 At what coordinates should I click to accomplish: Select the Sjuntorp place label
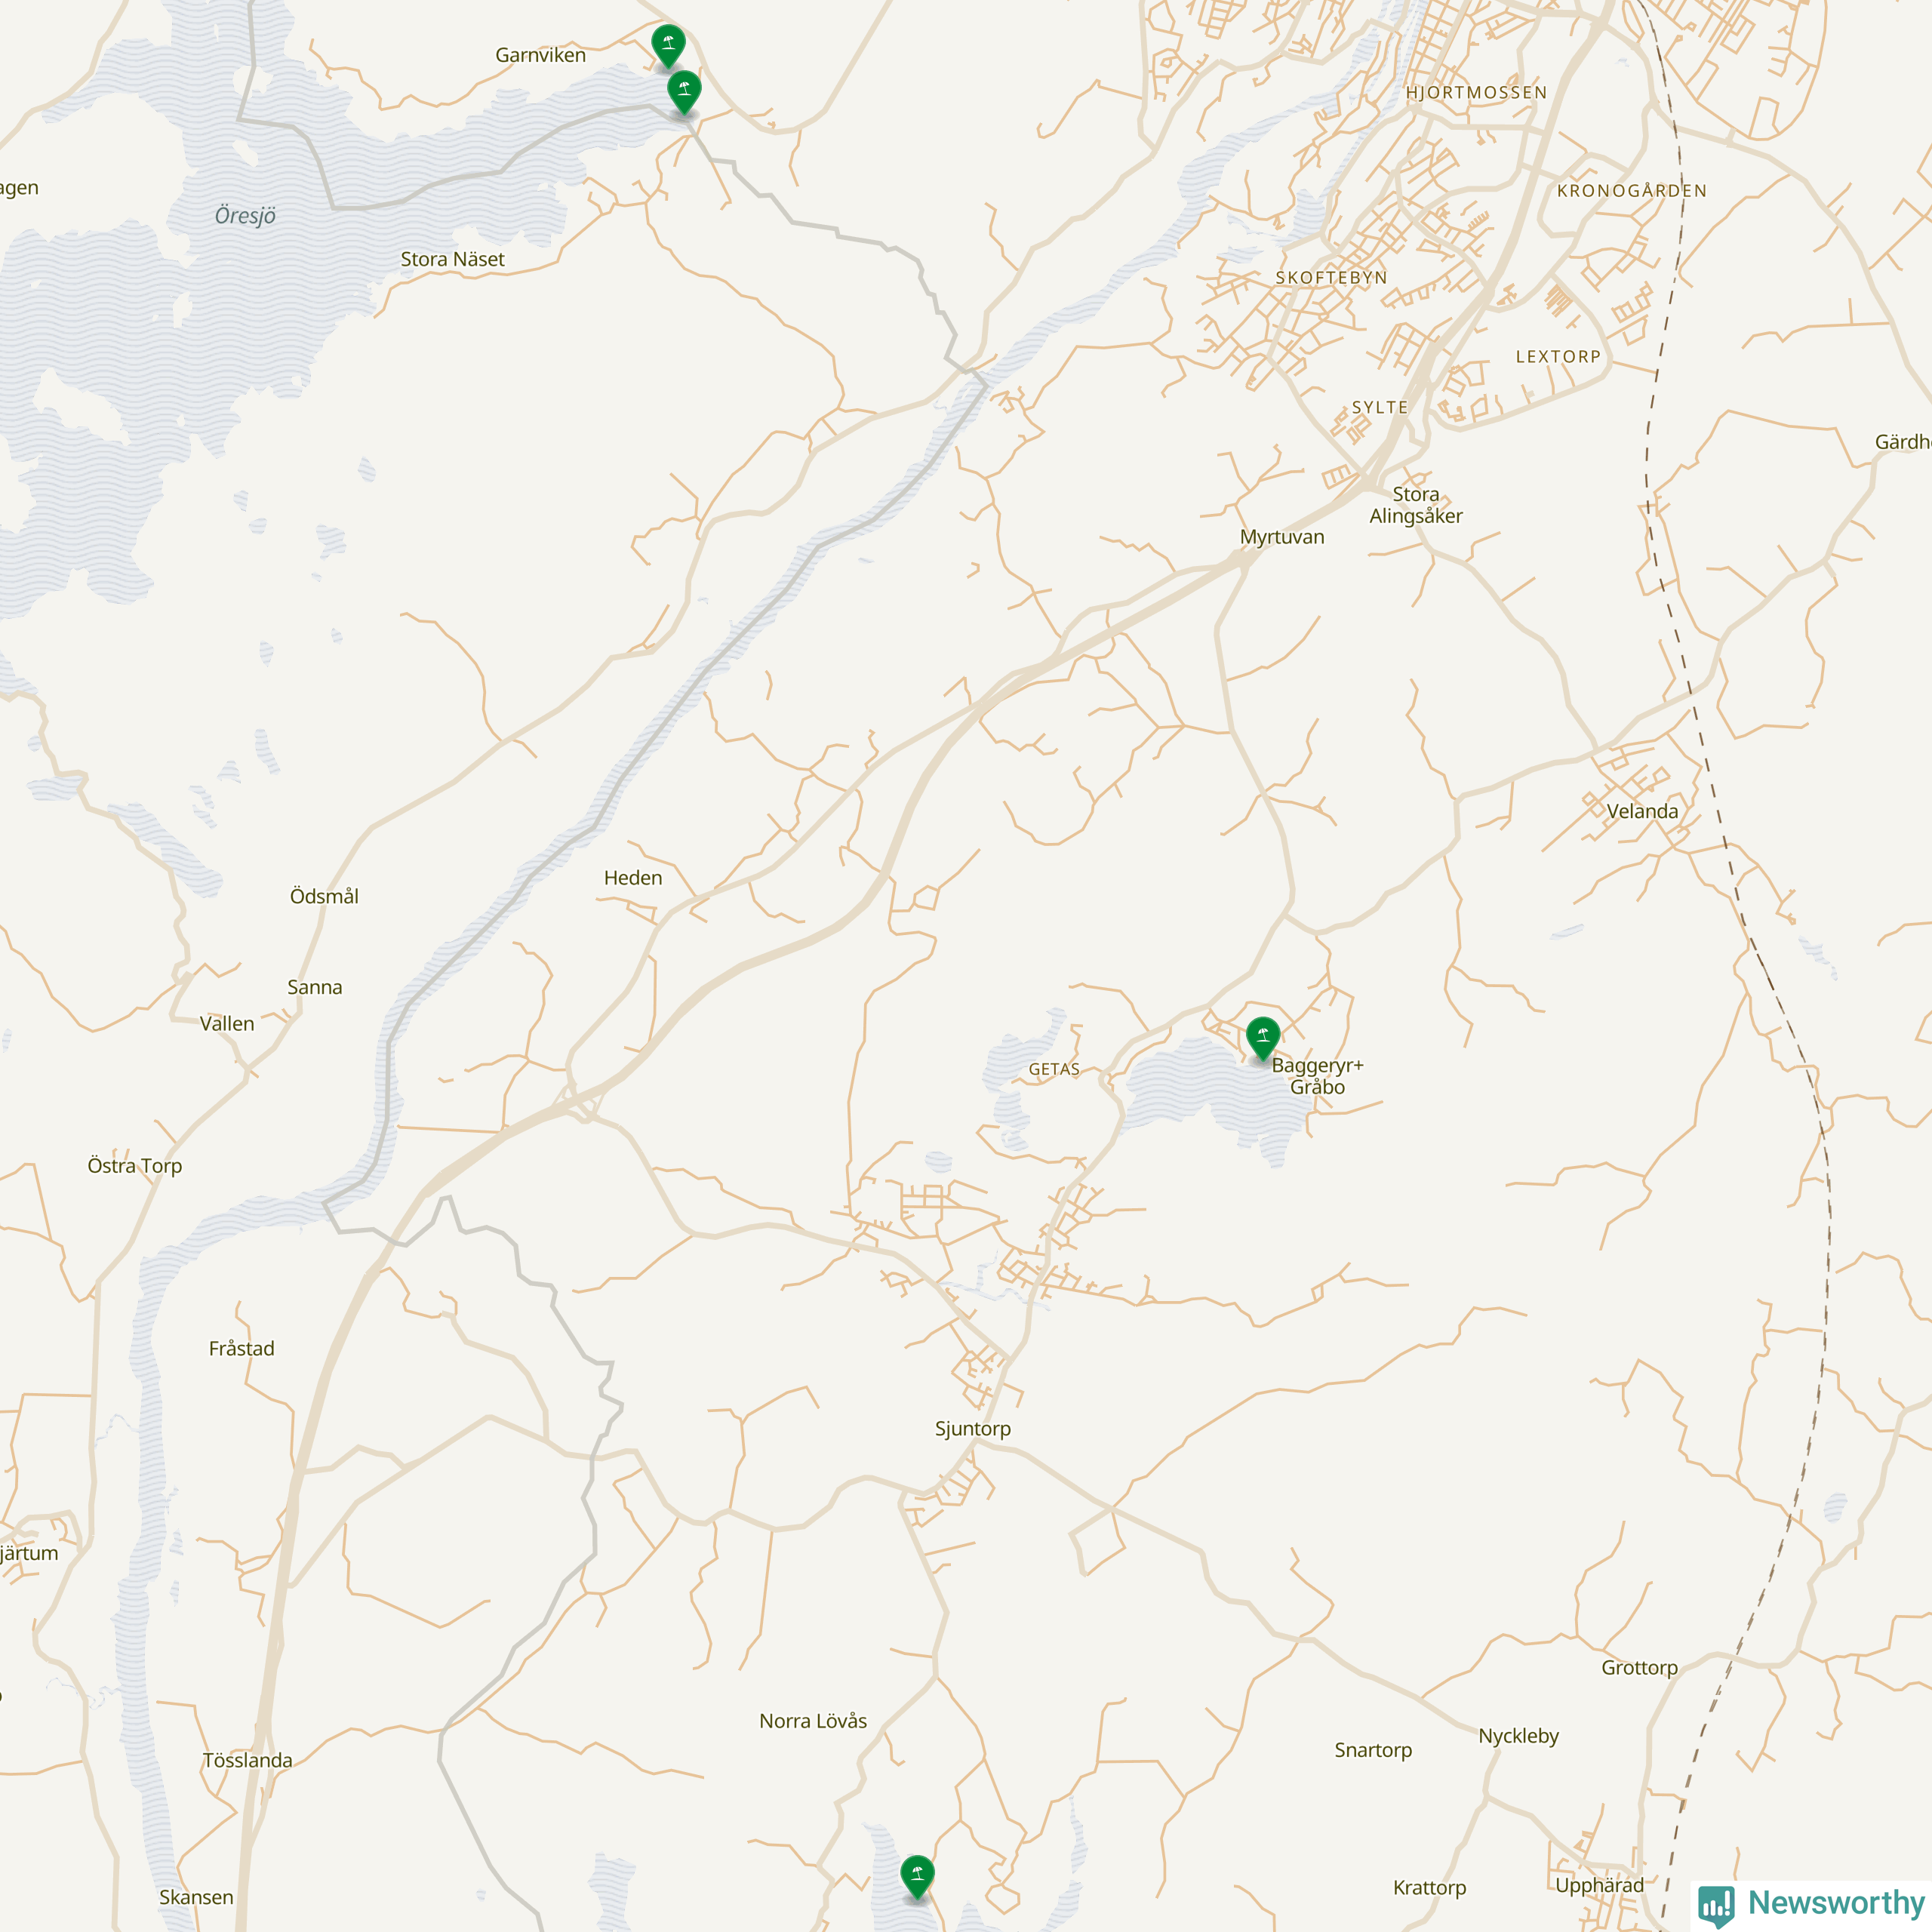pyautogui.click(x=973, y=1429)
